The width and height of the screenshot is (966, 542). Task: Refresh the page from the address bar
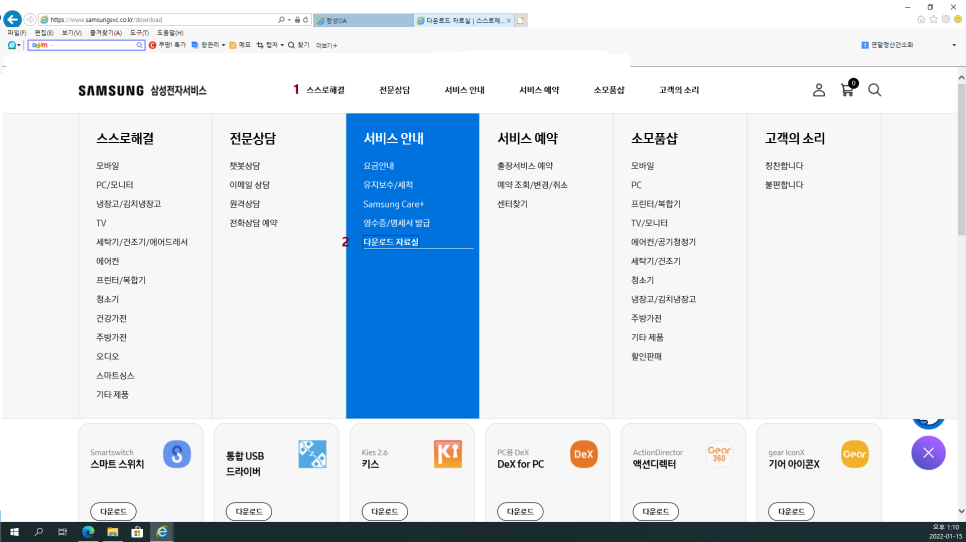tap(306, 20)
